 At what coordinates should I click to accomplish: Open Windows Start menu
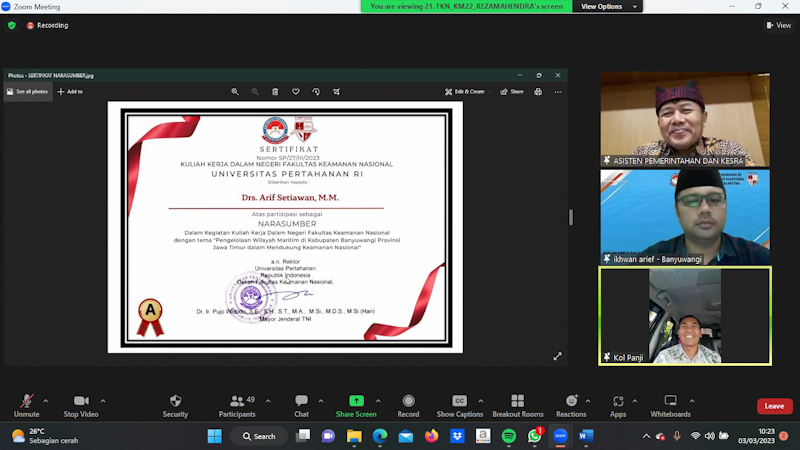point(215,436)
